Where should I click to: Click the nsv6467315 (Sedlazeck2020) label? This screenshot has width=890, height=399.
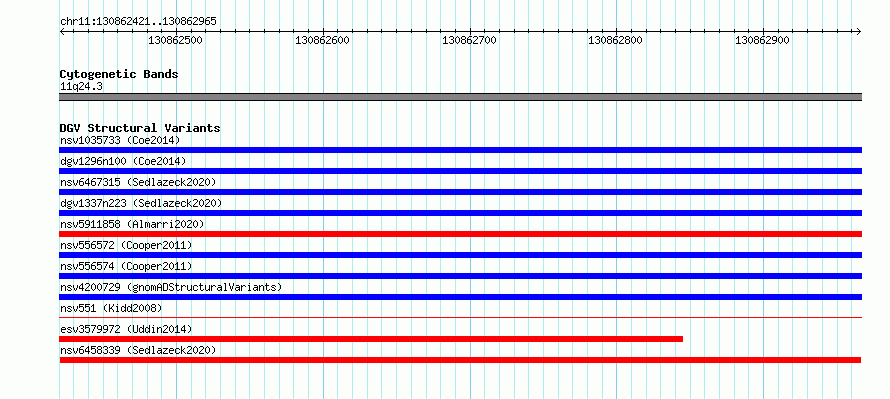point(138,182)
